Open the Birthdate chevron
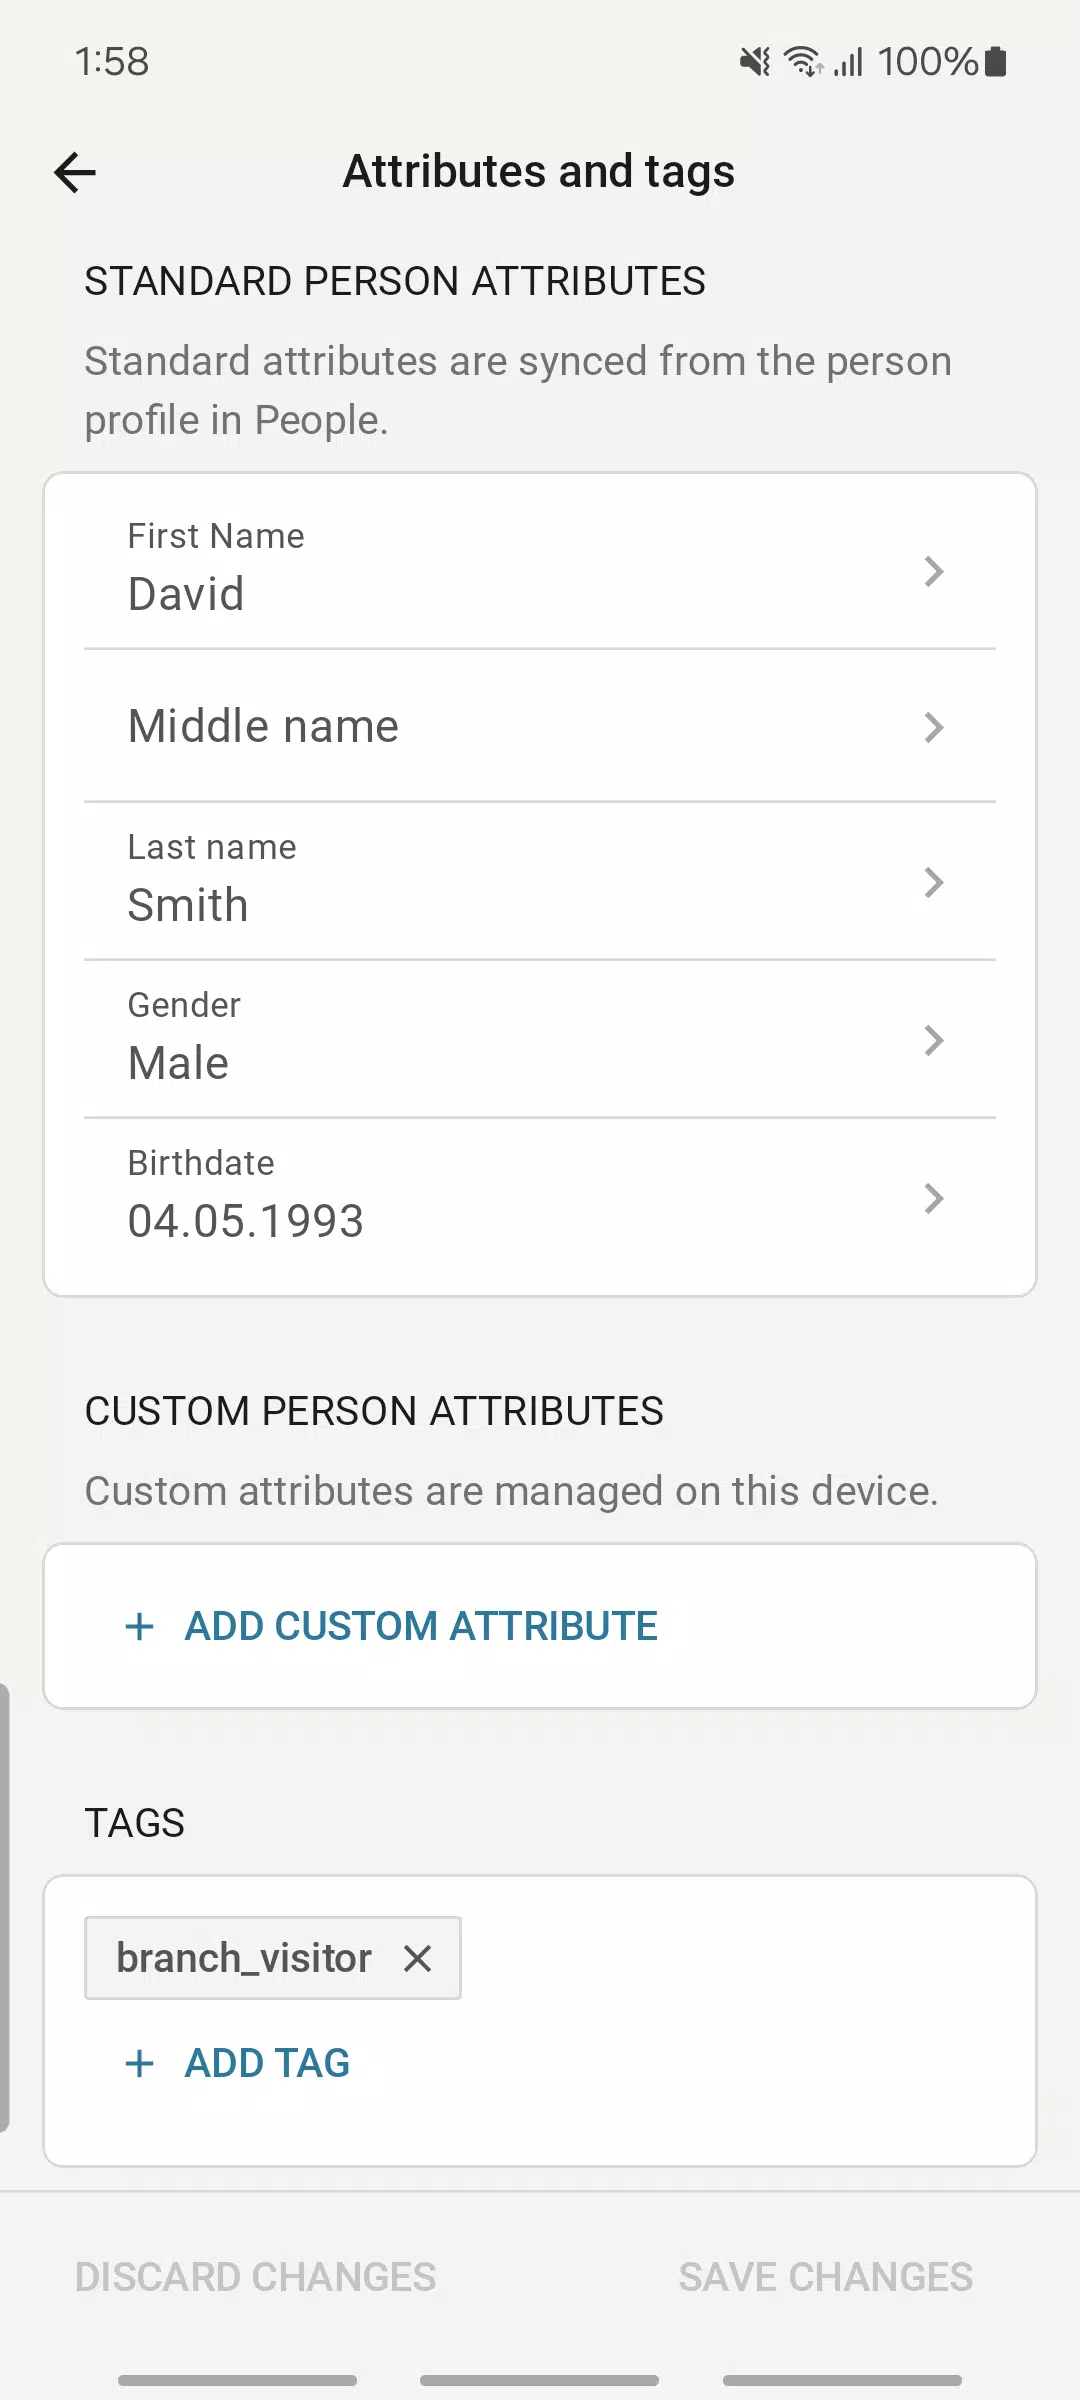Screen dimensions: 1080x2400 click(x=933, y=1198)
